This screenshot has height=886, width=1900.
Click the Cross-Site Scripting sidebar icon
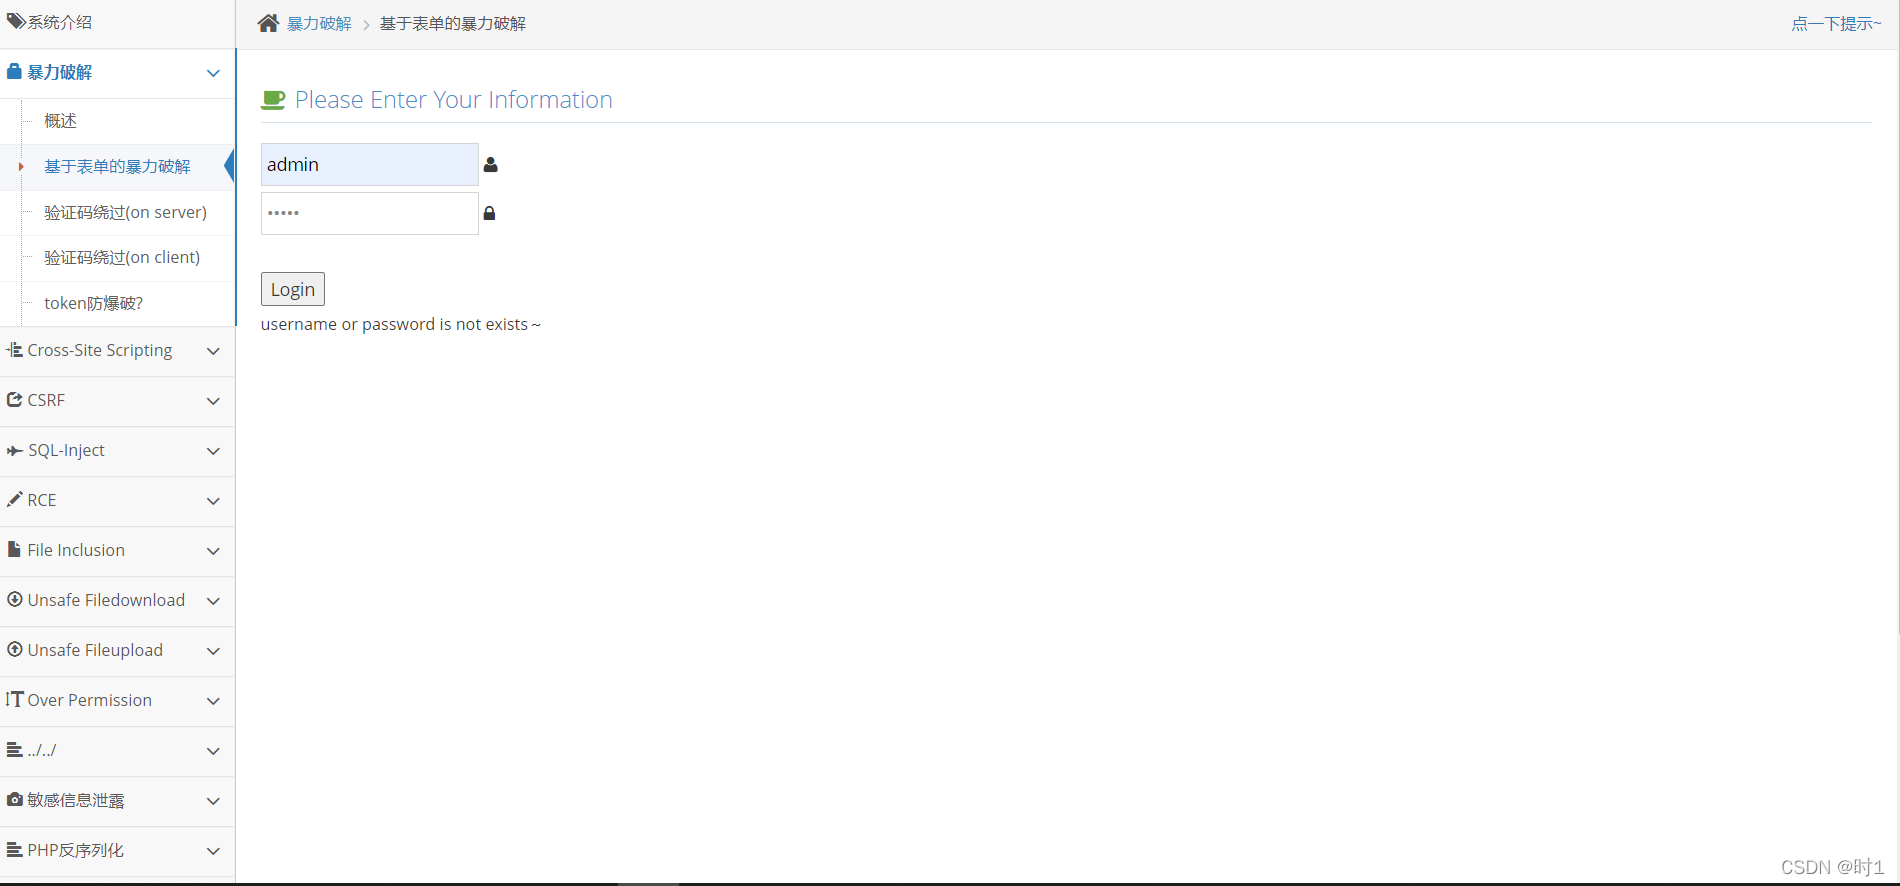coord(14,350)
